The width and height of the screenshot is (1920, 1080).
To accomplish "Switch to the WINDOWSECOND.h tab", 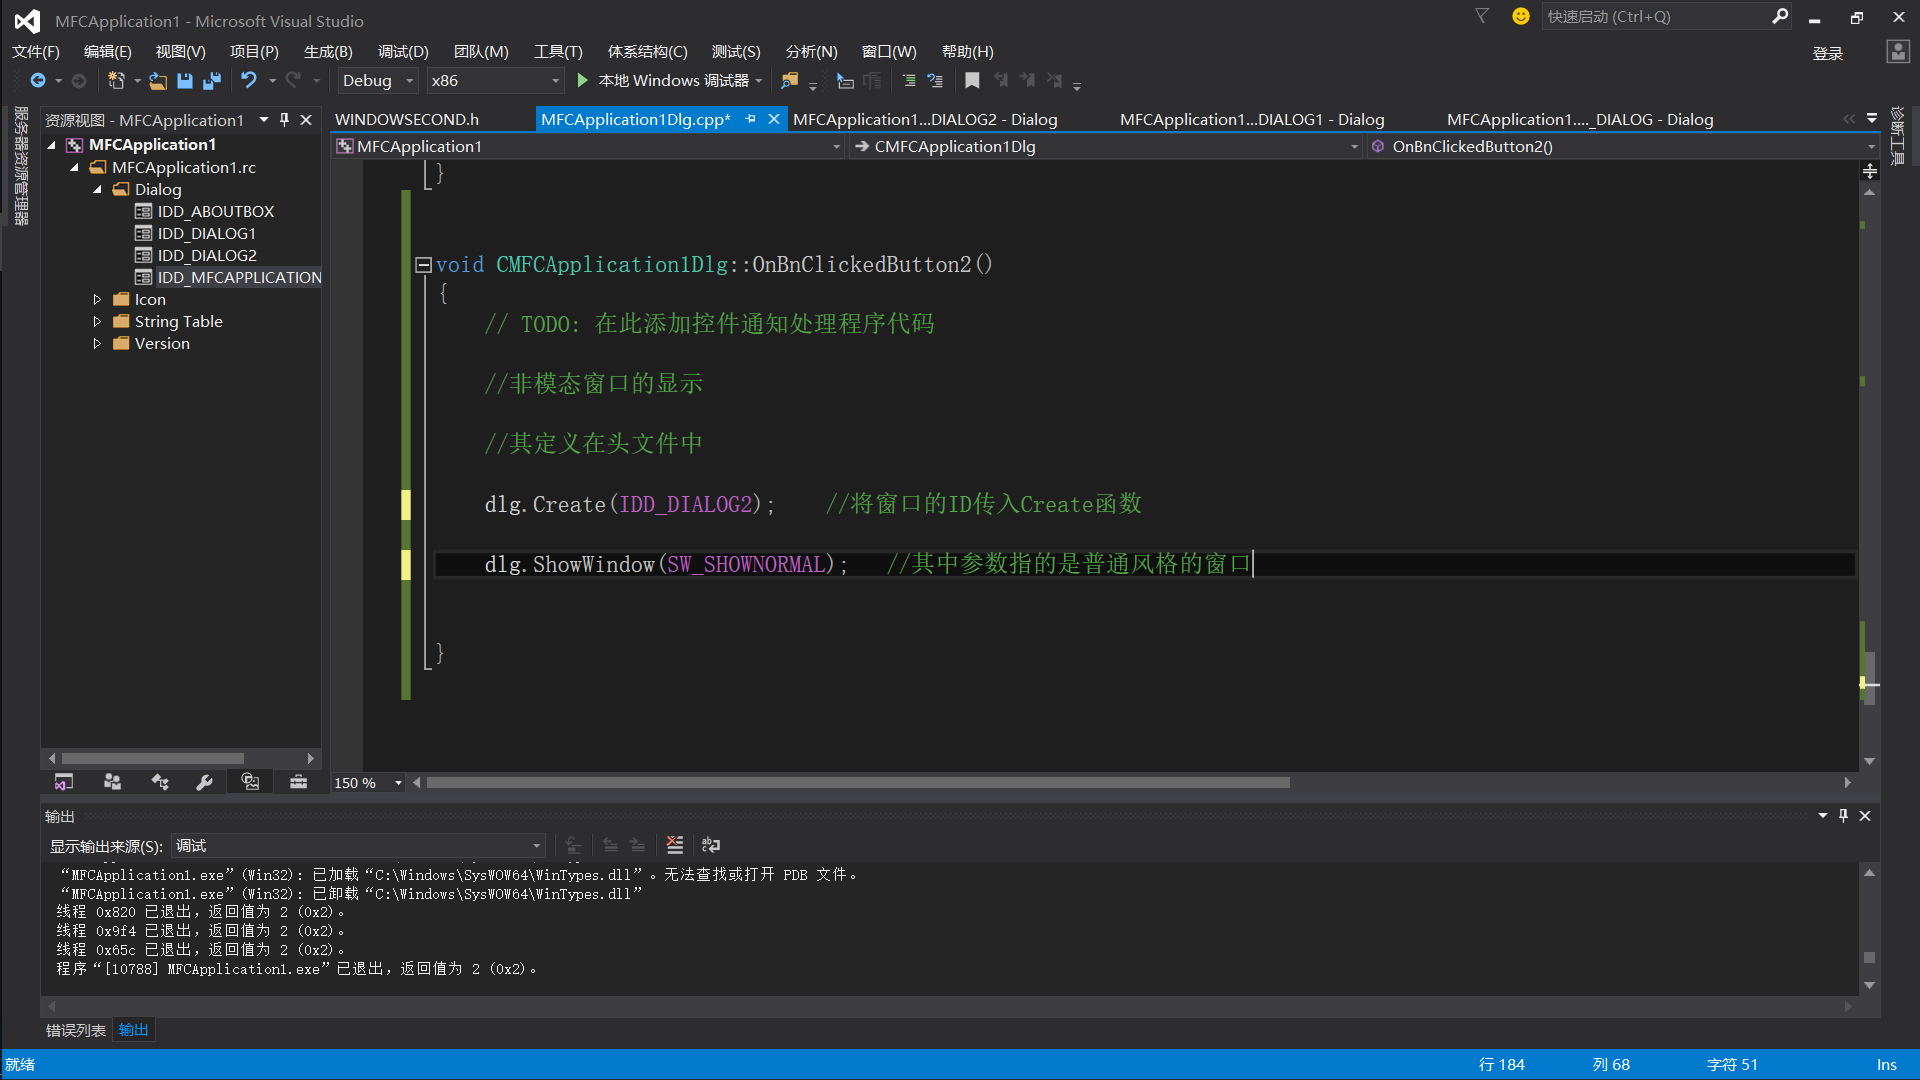I will point(407,120).
